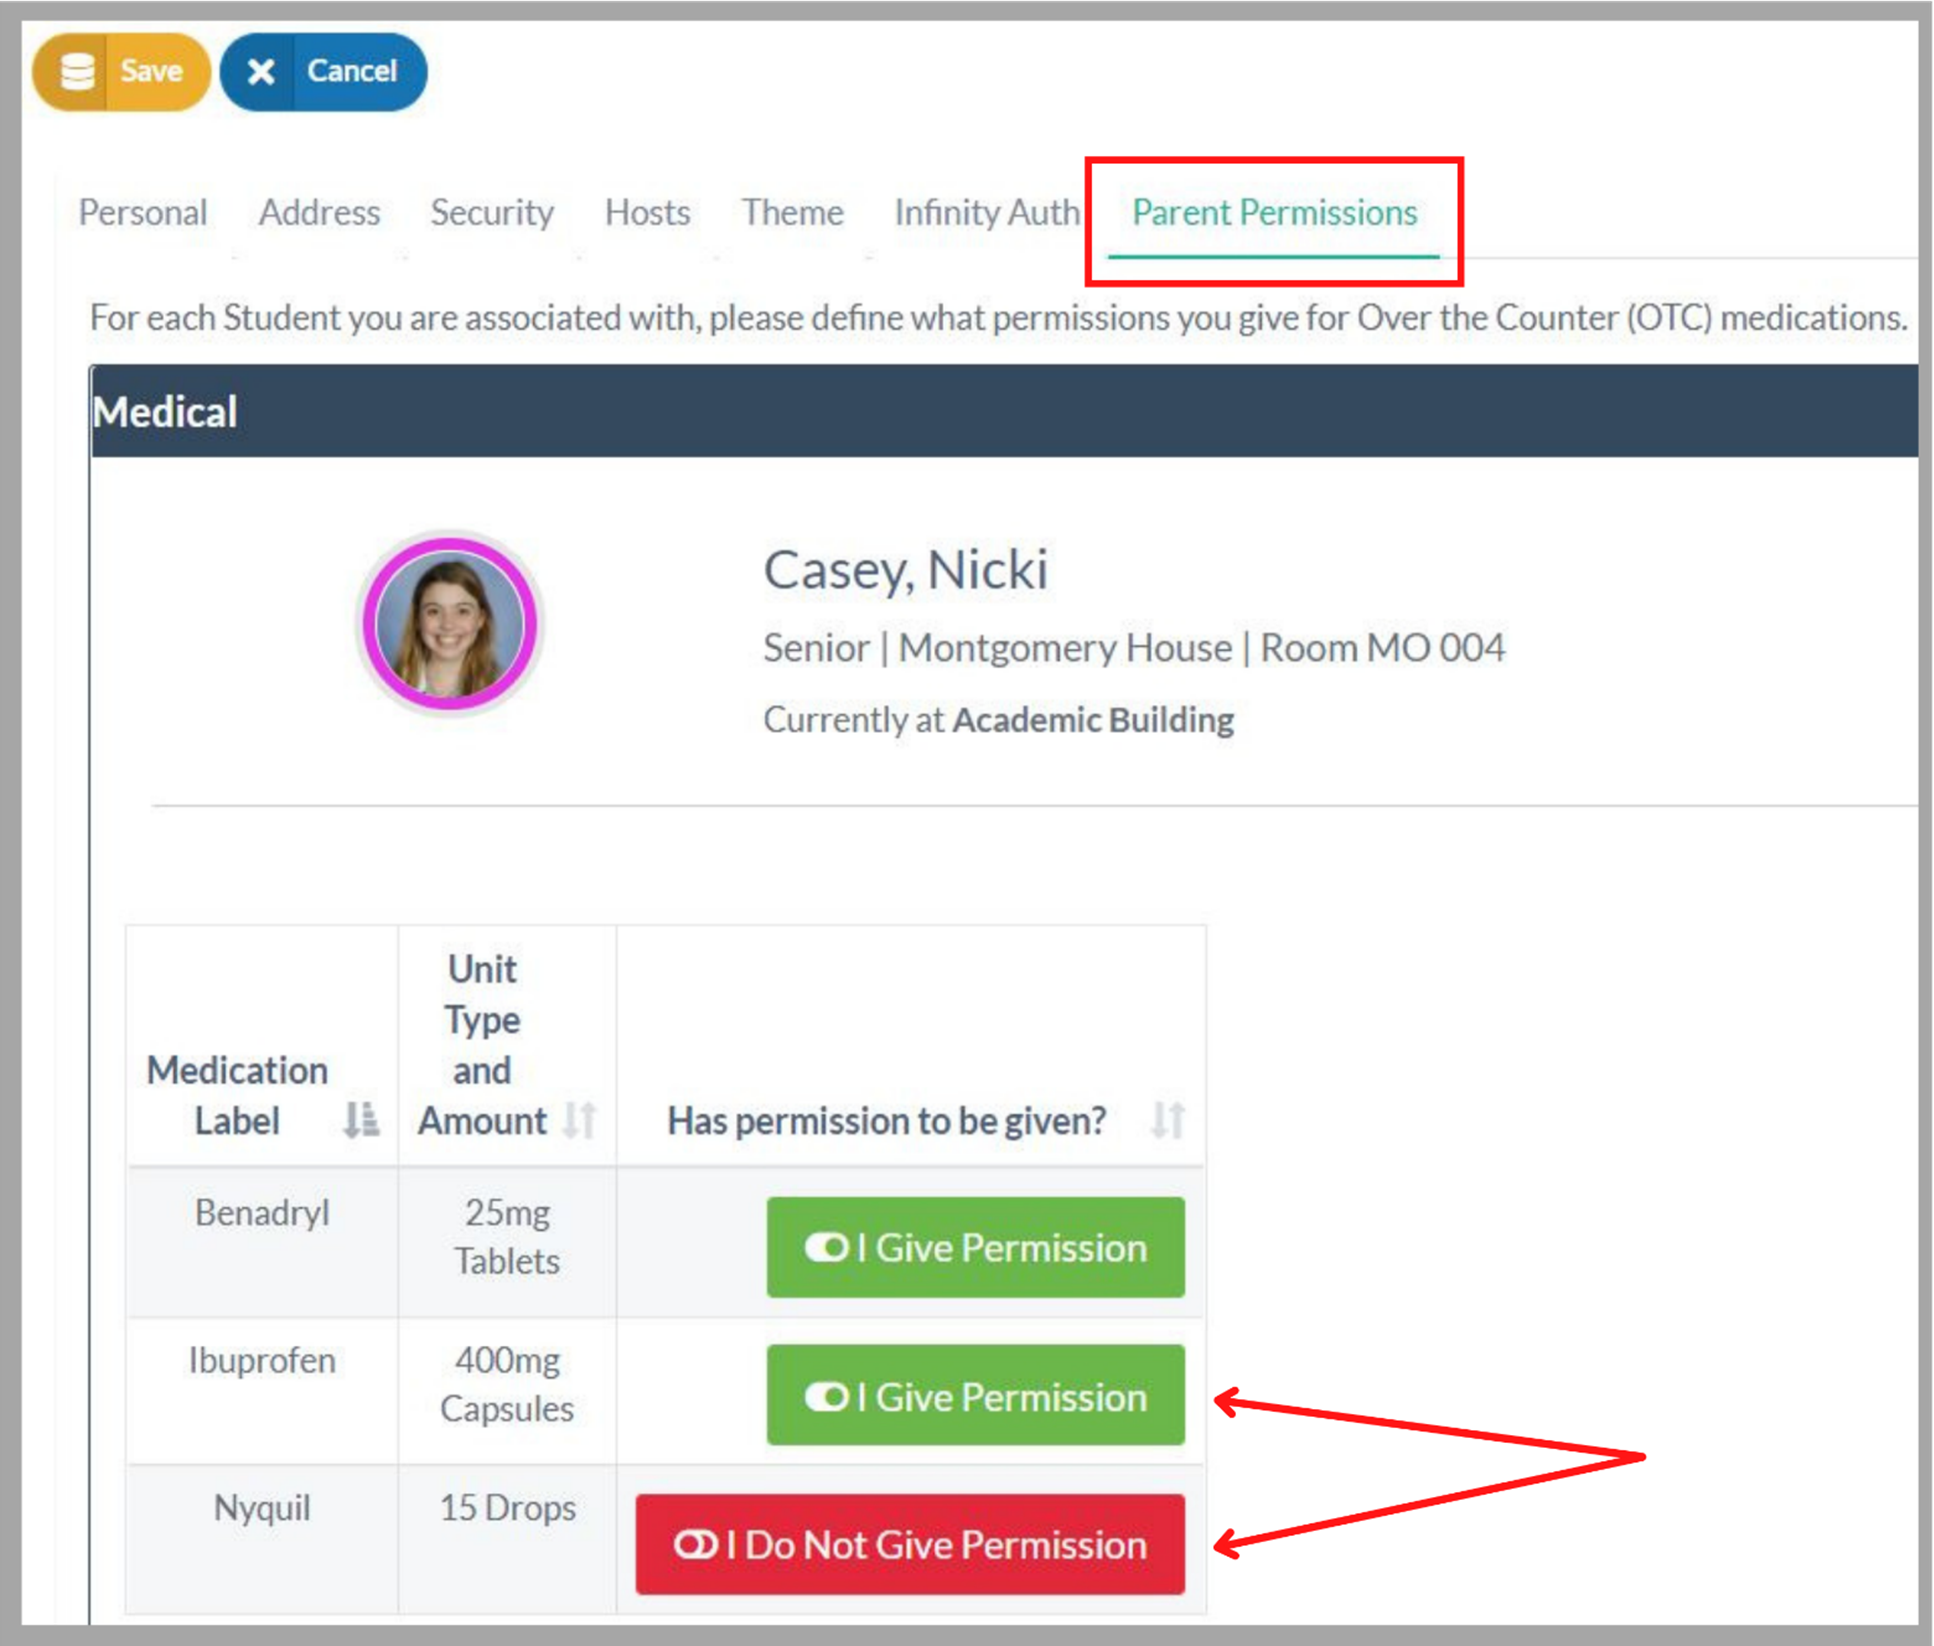Sort by the Medication Label column icon
Image resolution: width=1934 pixels, height=1646 pixels.
[360, 1120]
